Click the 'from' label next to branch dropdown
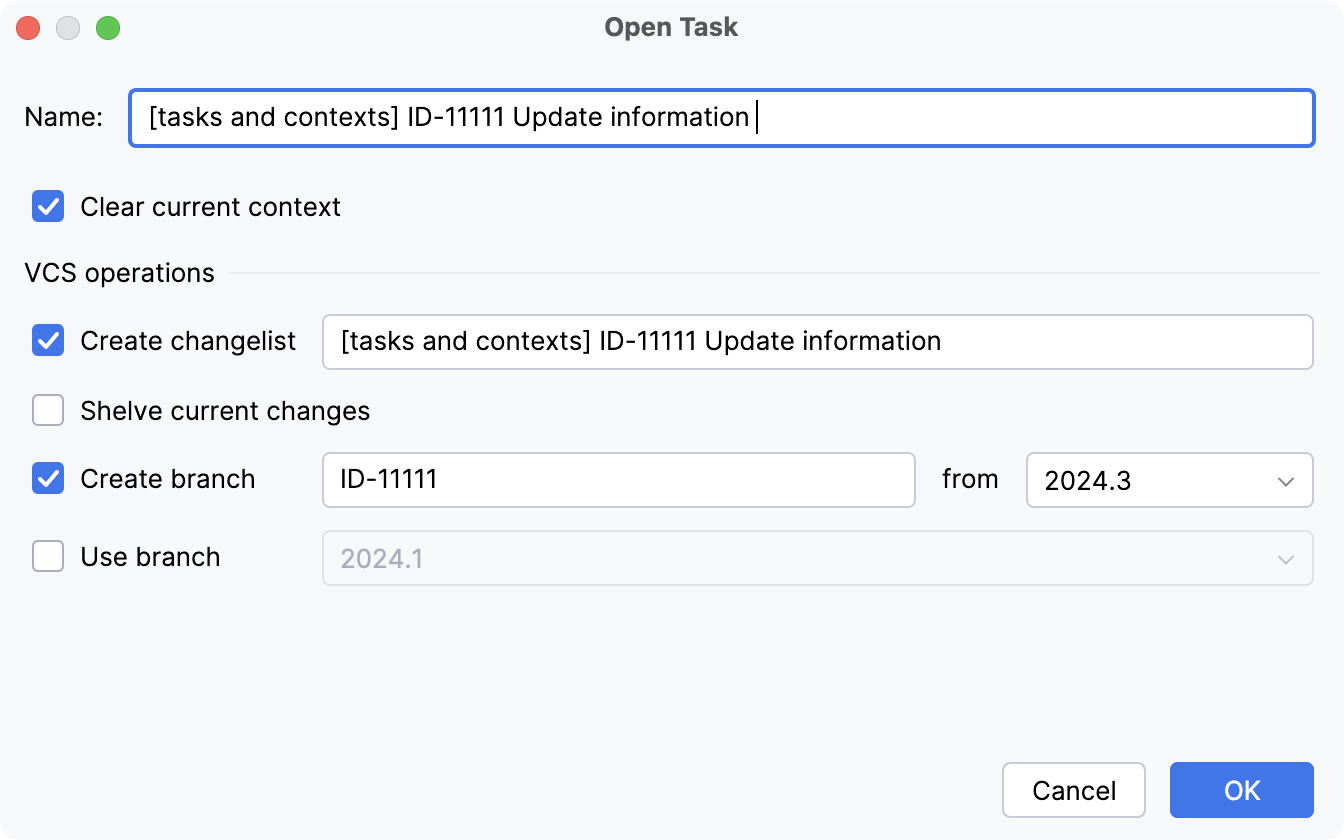The width and height of the screenshot is (1344, 840). 969,479
